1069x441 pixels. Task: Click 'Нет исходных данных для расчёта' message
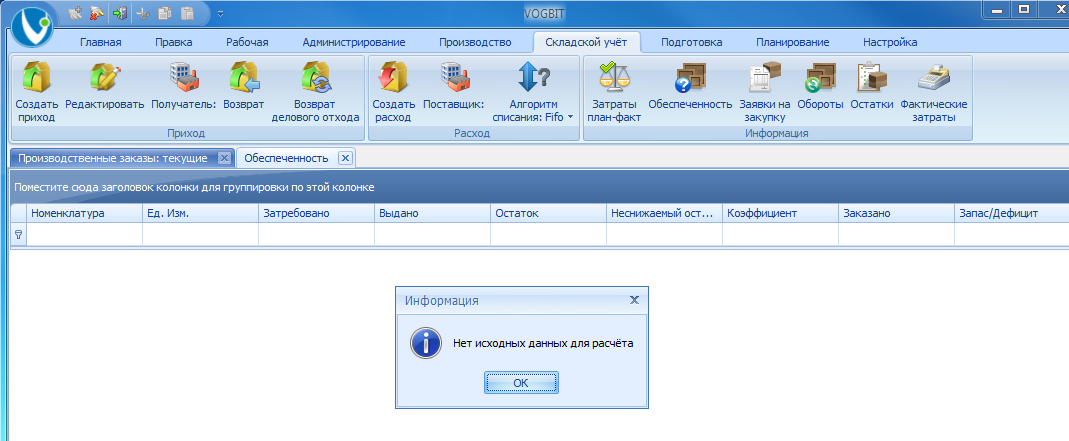click(x=543, y=344)
